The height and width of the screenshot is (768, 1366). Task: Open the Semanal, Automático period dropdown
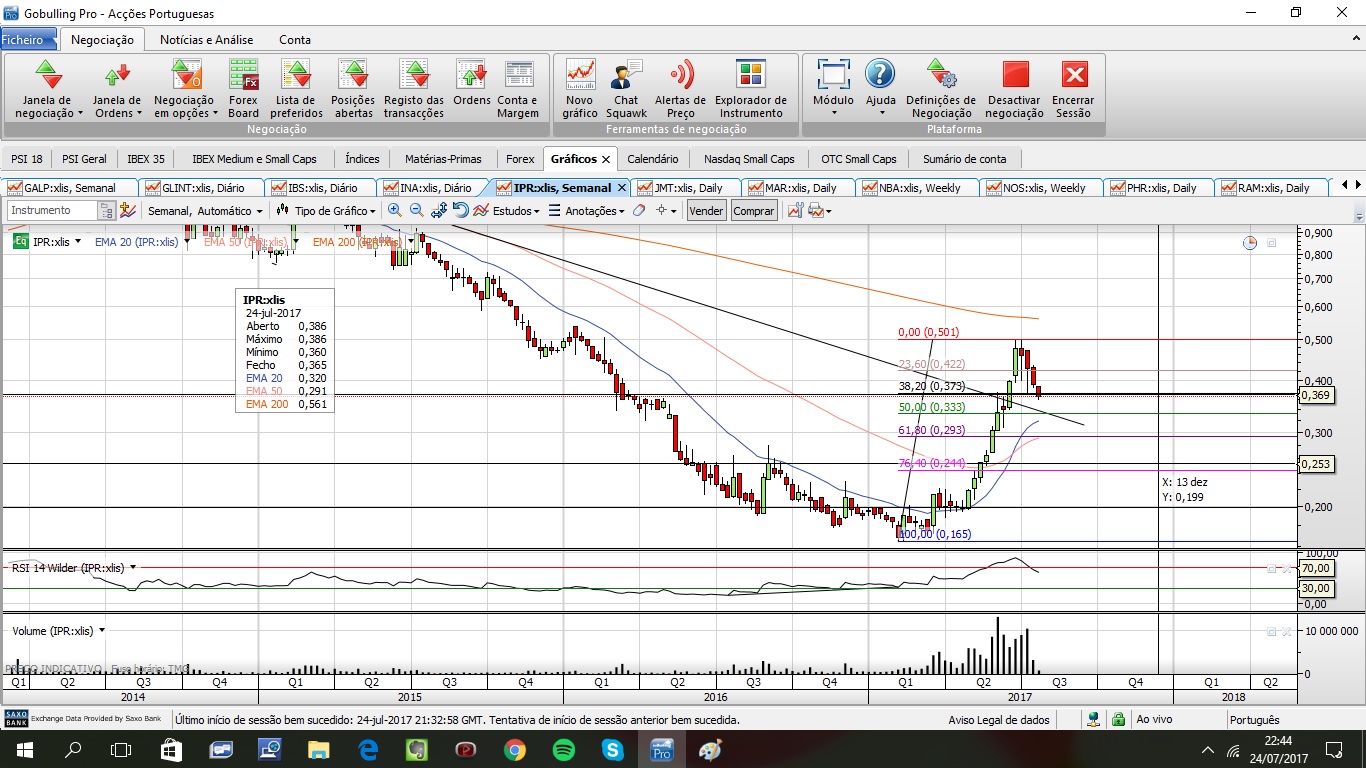tap(204, 211)
